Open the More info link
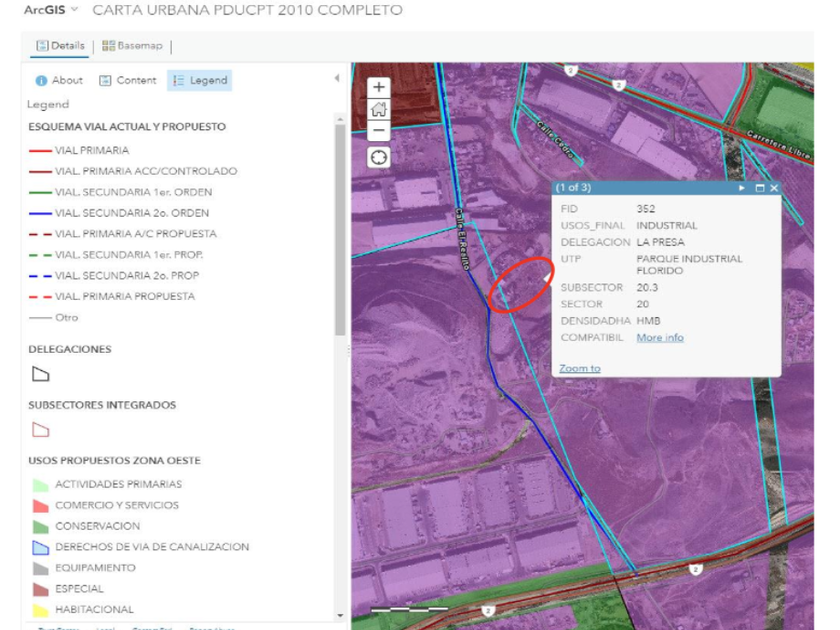The width and height of the screenshot is (840, 630). click(x=660, y=338)
